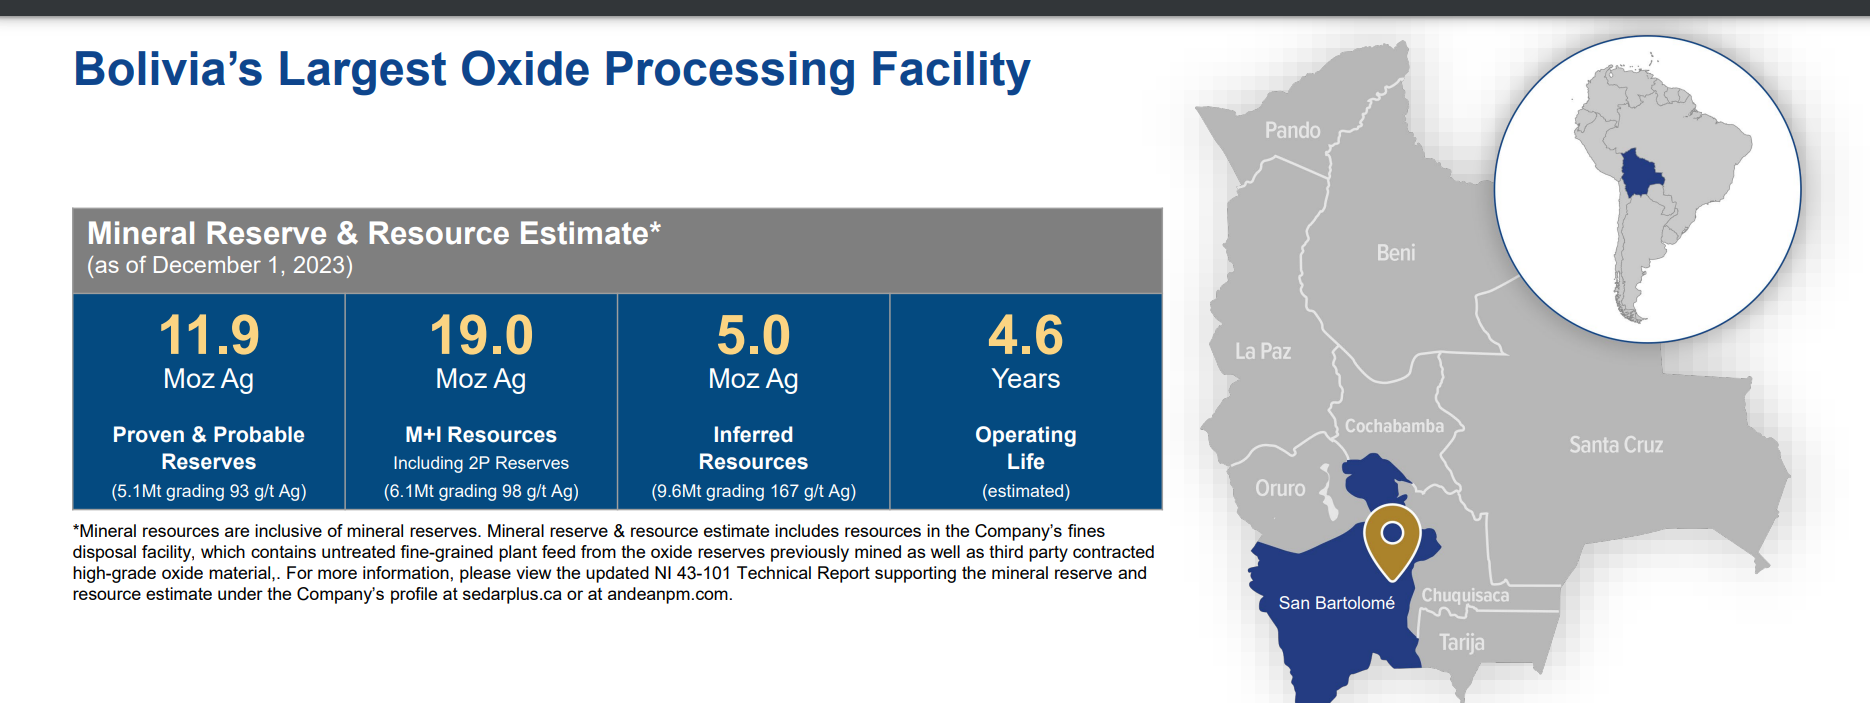The image size is (1870, 703).
Task: Select the "Mineral Reserve & Resource Estimate*" header
Action: click(374, 233)
